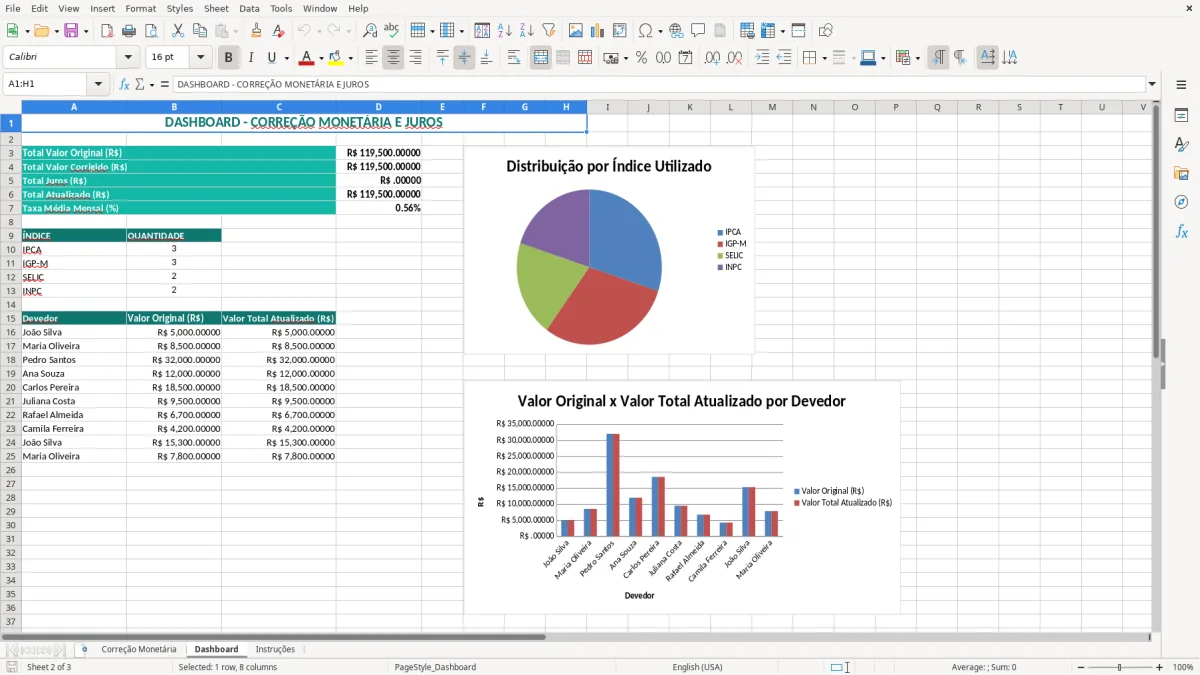This screenshot has width=1200, height=675.
Task: Expand the Name Box dropdown
Action: [98, 84]
